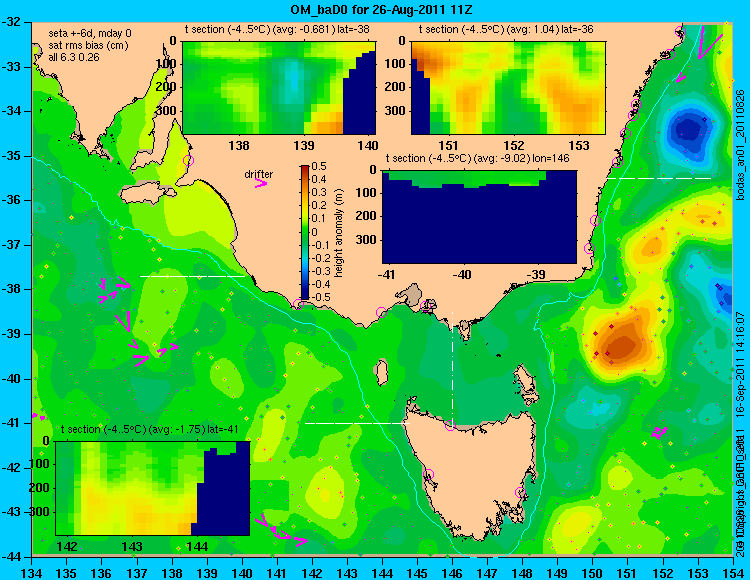Click the main longitude axis label 146

tap(452, 571)
